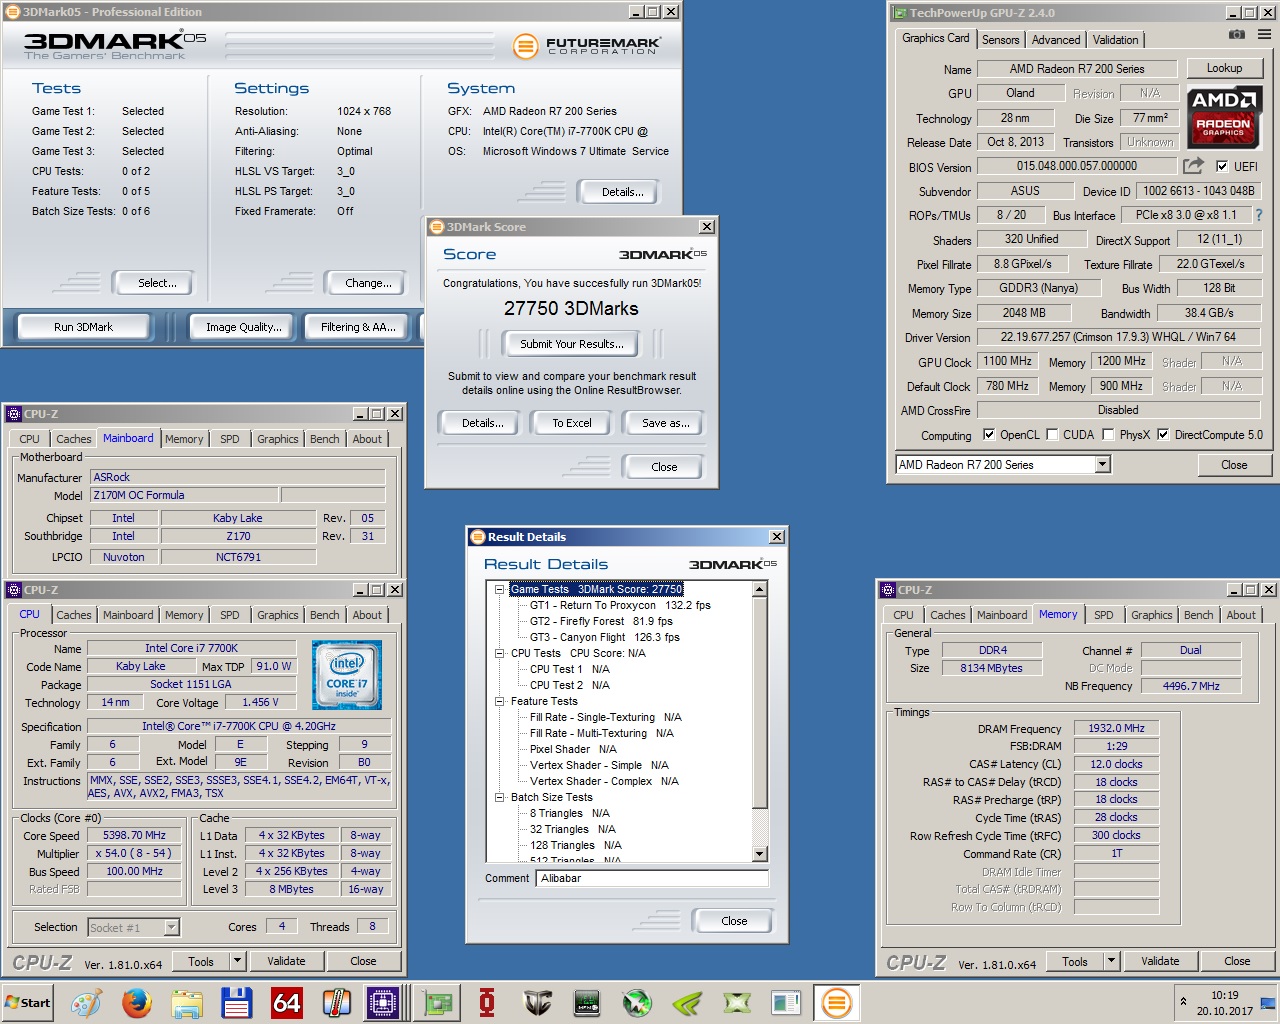Open Tools dropdown arrow in CPU-Z Memory window
The width and height of the screenshot is (1280, 1024).
point(1111,961)
